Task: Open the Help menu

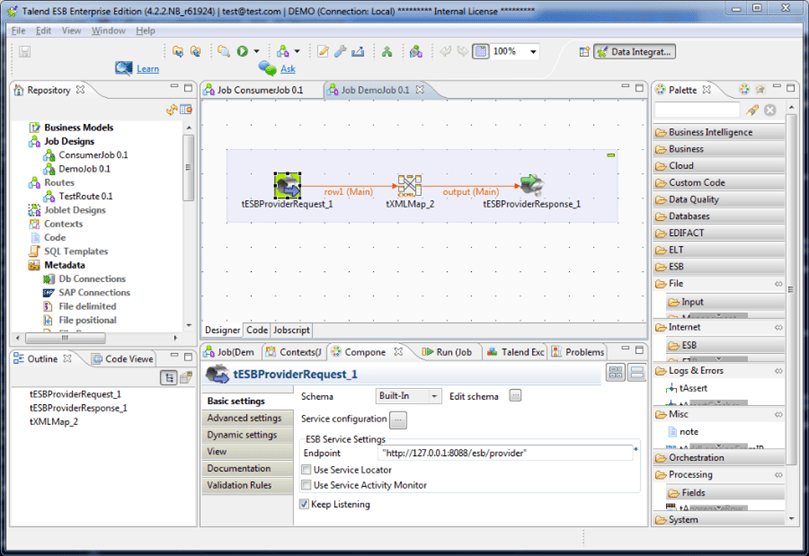Action: click(145, 30)
